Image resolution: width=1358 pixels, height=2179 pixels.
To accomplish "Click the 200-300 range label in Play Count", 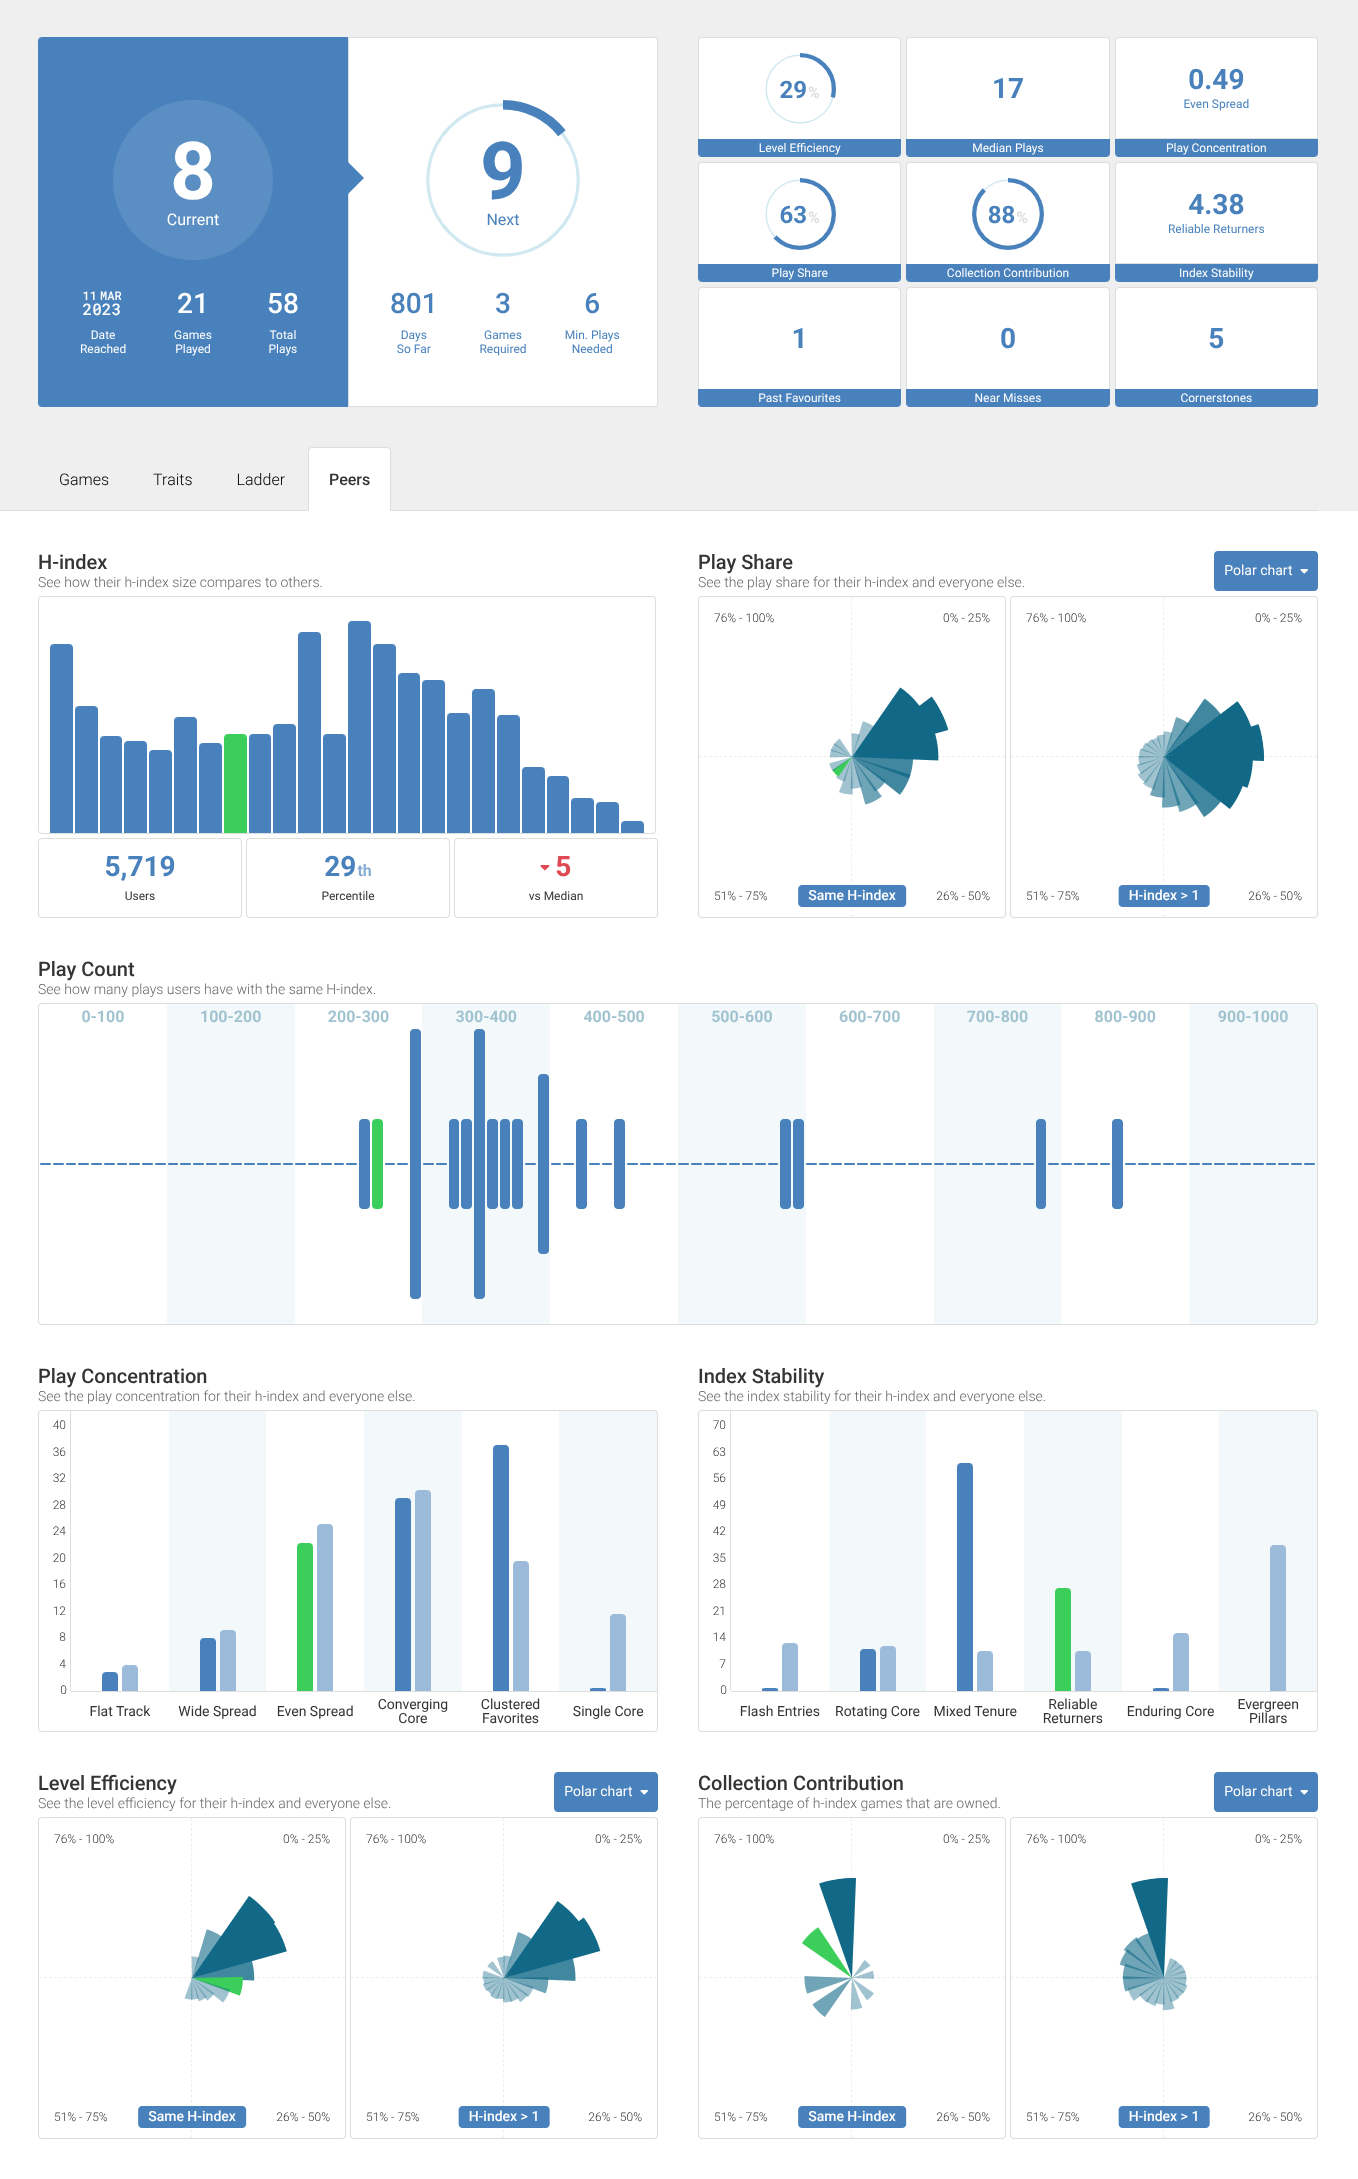I will click(x=358, y=1017).
